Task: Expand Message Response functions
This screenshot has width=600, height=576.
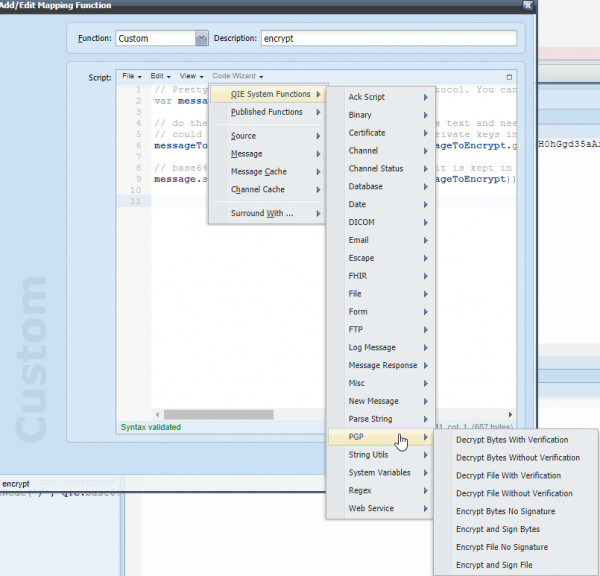Action: [x=381, y=366]
